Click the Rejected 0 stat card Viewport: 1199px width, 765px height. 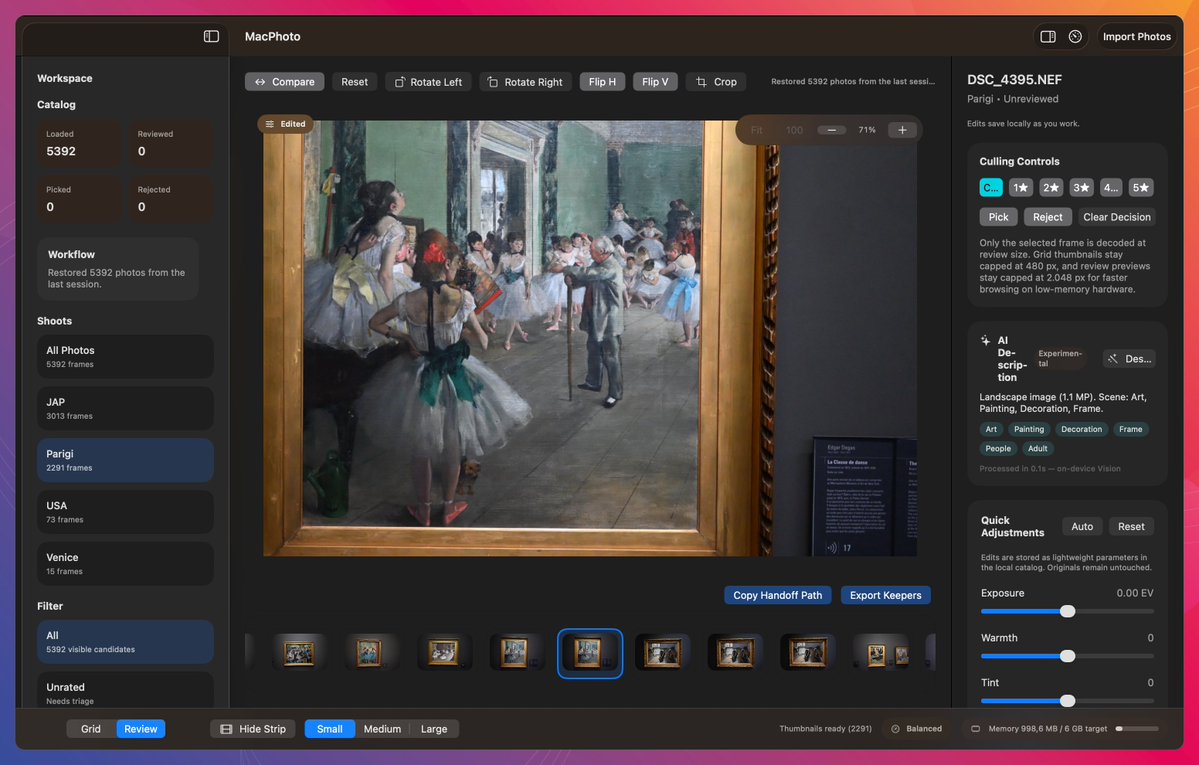click(x=171, y=199)
